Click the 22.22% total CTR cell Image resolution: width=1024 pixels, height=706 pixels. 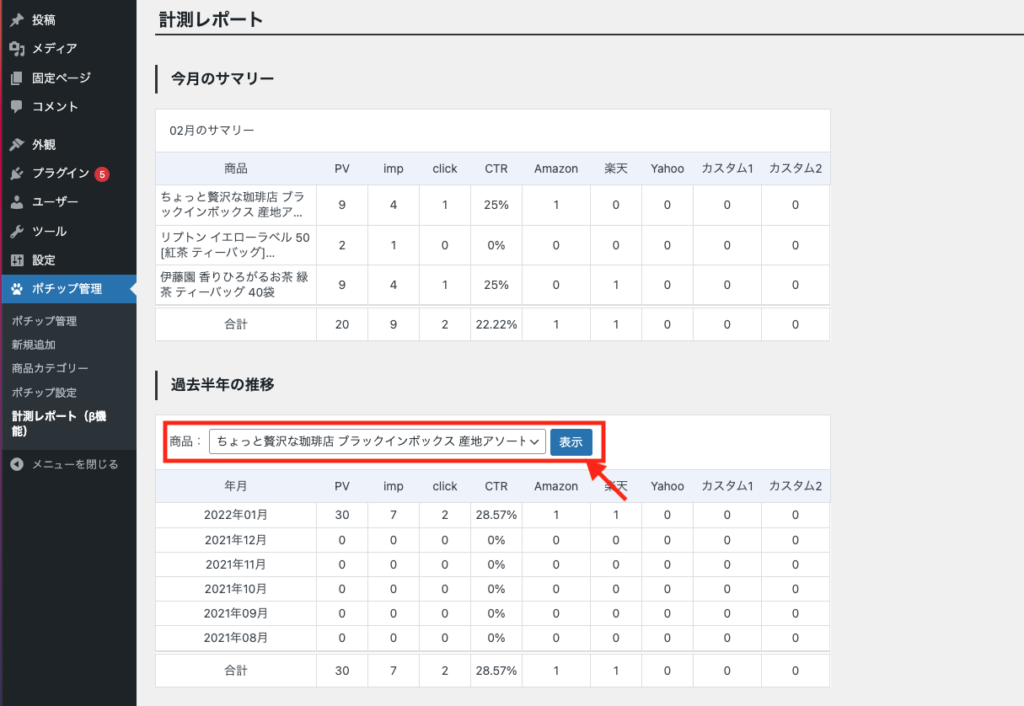(x=496, y=325)
